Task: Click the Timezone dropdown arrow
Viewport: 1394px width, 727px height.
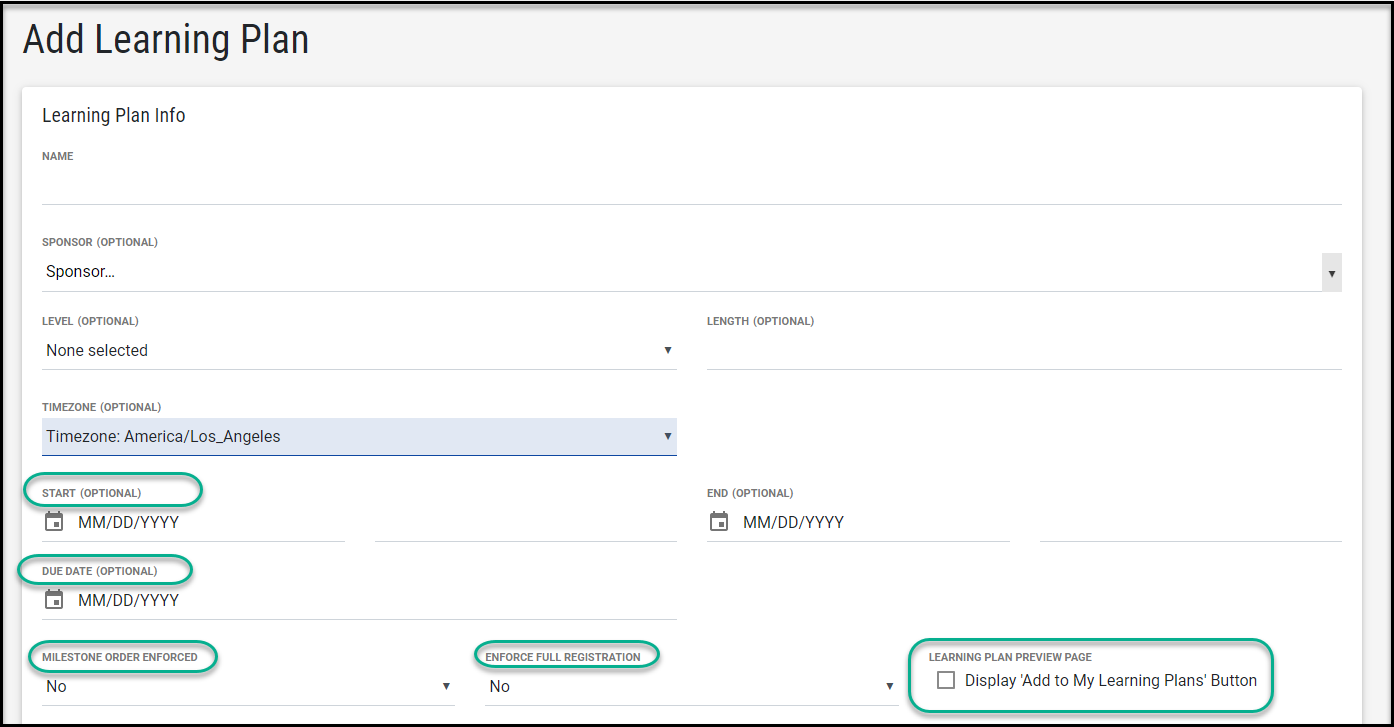Action: tap(667, 436)
